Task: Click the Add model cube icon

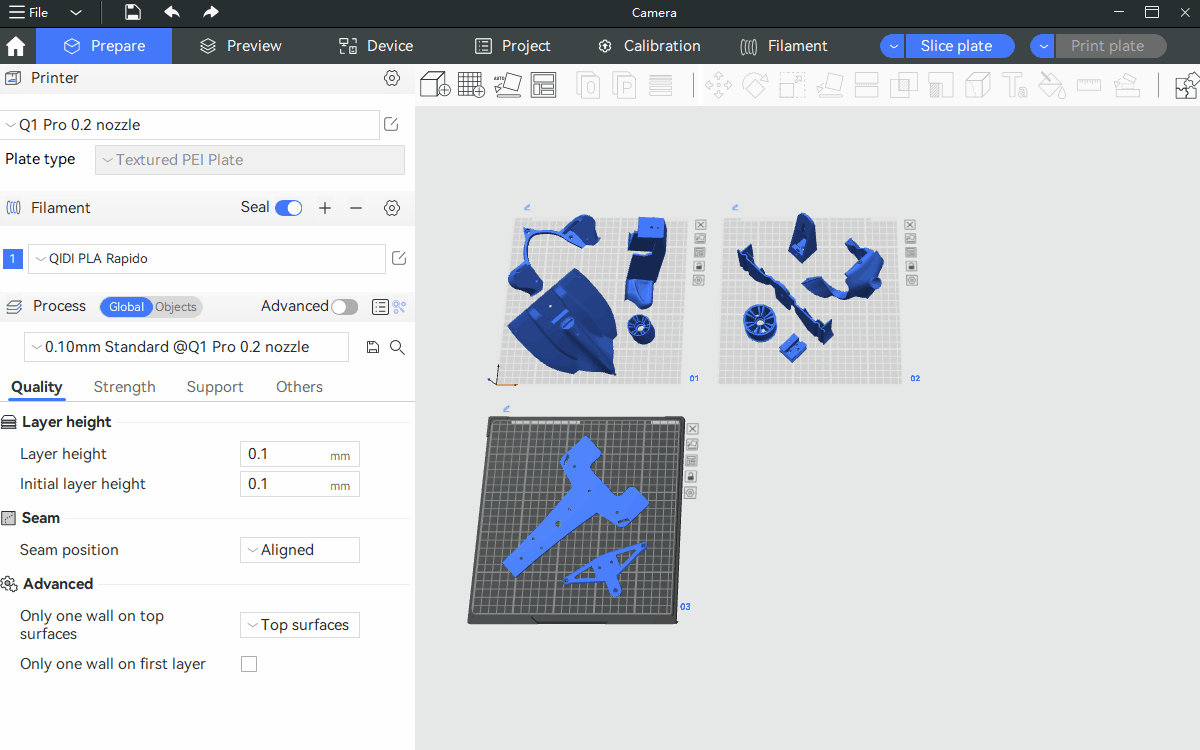Action: pos(435,85)
